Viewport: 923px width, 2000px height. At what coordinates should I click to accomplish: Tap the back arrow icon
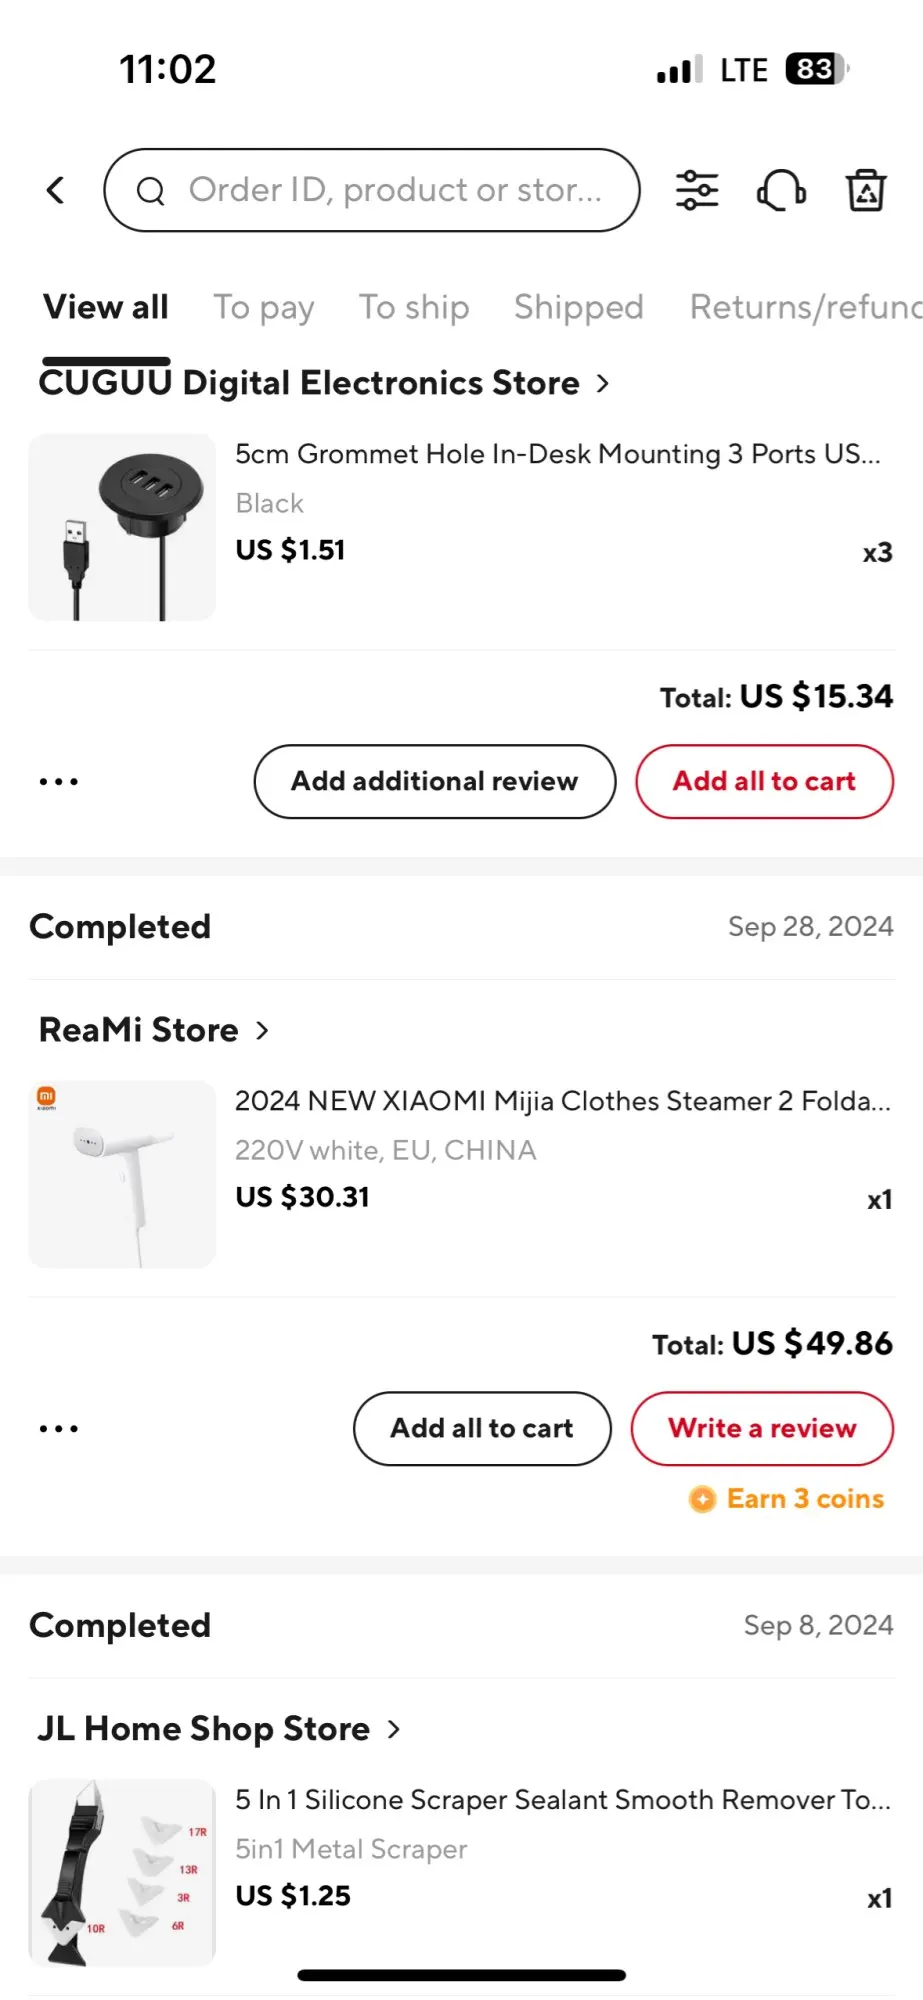[56, 190]
